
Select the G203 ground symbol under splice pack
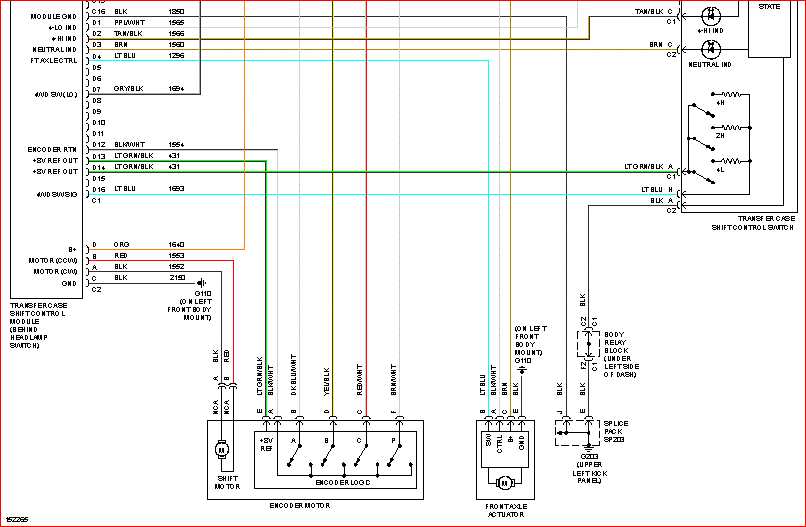point(589,448)
